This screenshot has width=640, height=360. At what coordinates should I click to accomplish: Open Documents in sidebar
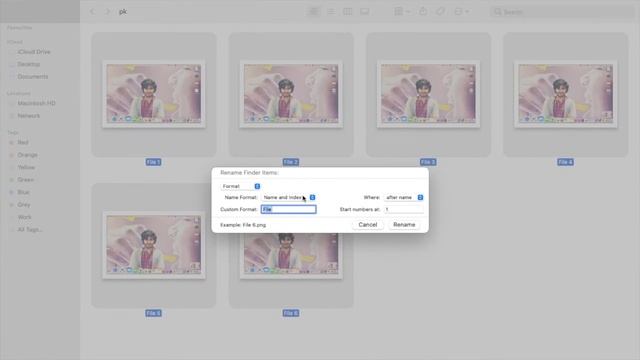(x=33, y=76)
